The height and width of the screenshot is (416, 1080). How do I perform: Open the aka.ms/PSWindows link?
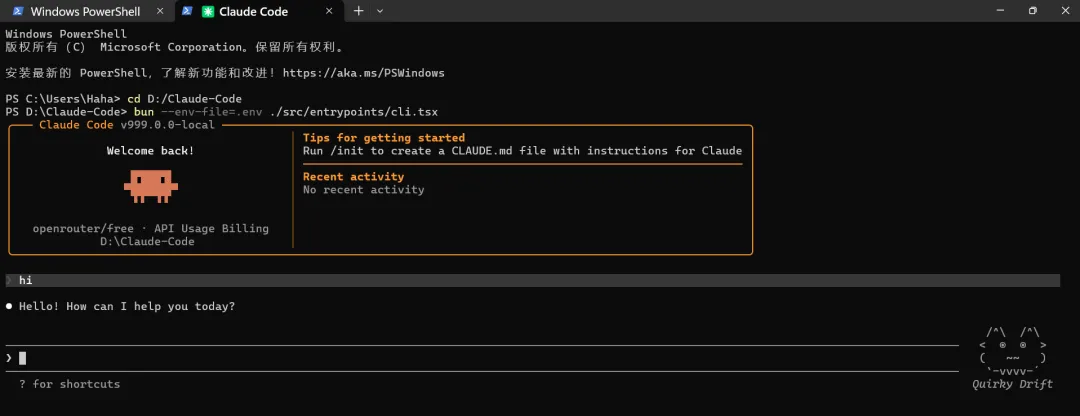363,73
